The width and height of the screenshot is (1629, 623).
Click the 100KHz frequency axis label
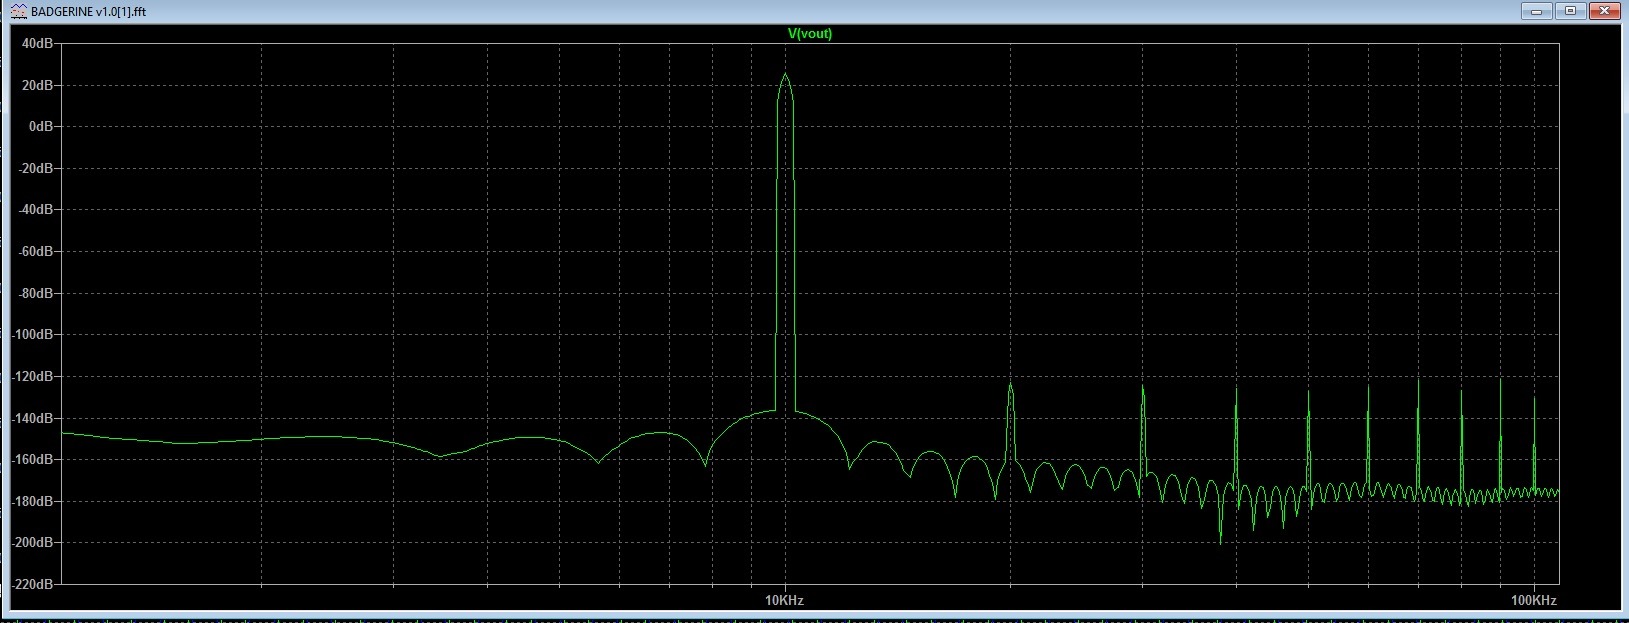point(1533,601)
